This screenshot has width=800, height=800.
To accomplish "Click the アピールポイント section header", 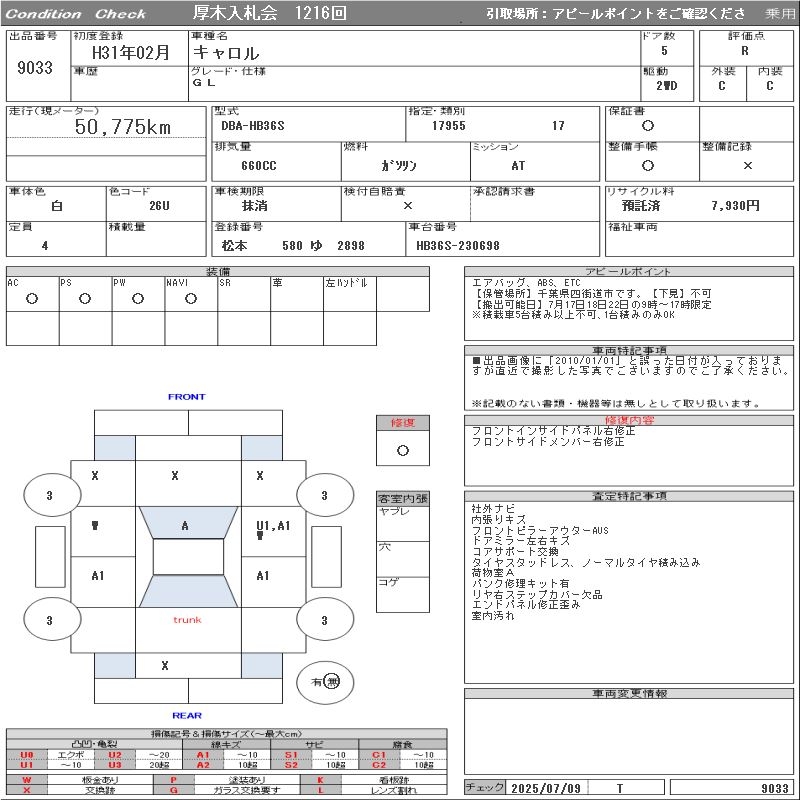I will [x=628, y=271].
